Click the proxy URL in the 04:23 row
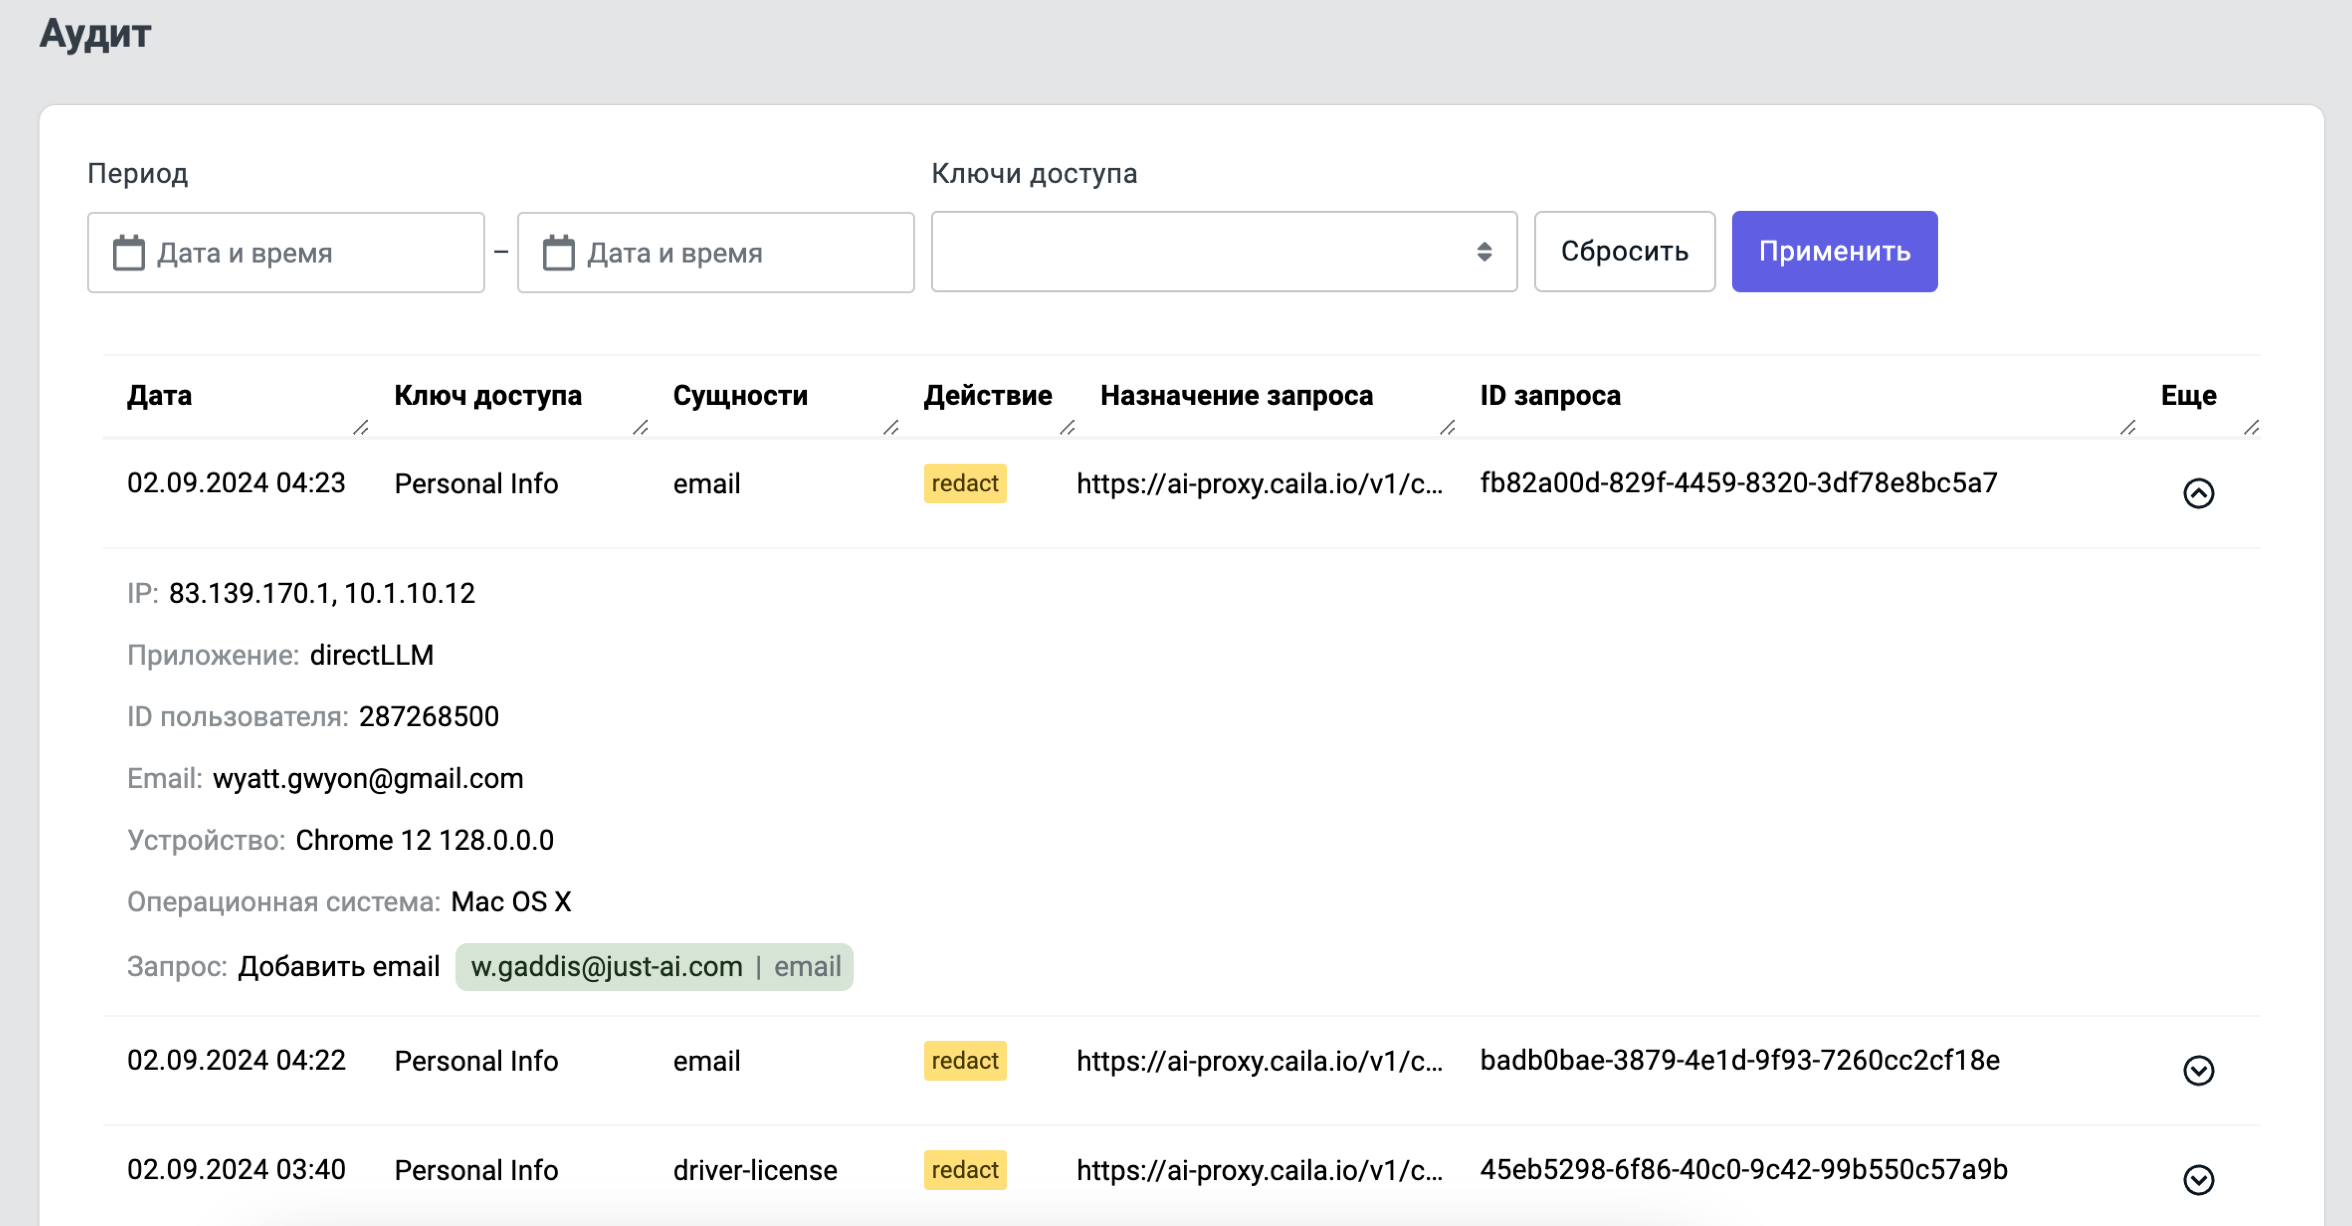This screenshot has width=2352, height=1226. (1259, 484)
